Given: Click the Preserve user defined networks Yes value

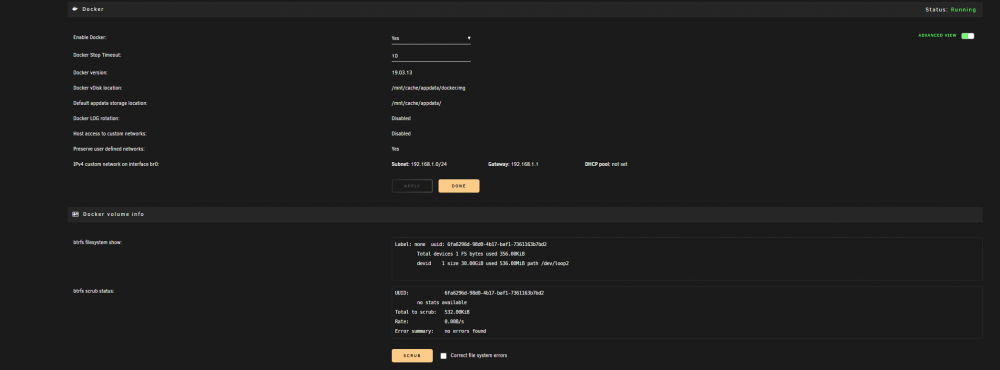Looking at the screenshot, I should (x=395, y=149).
